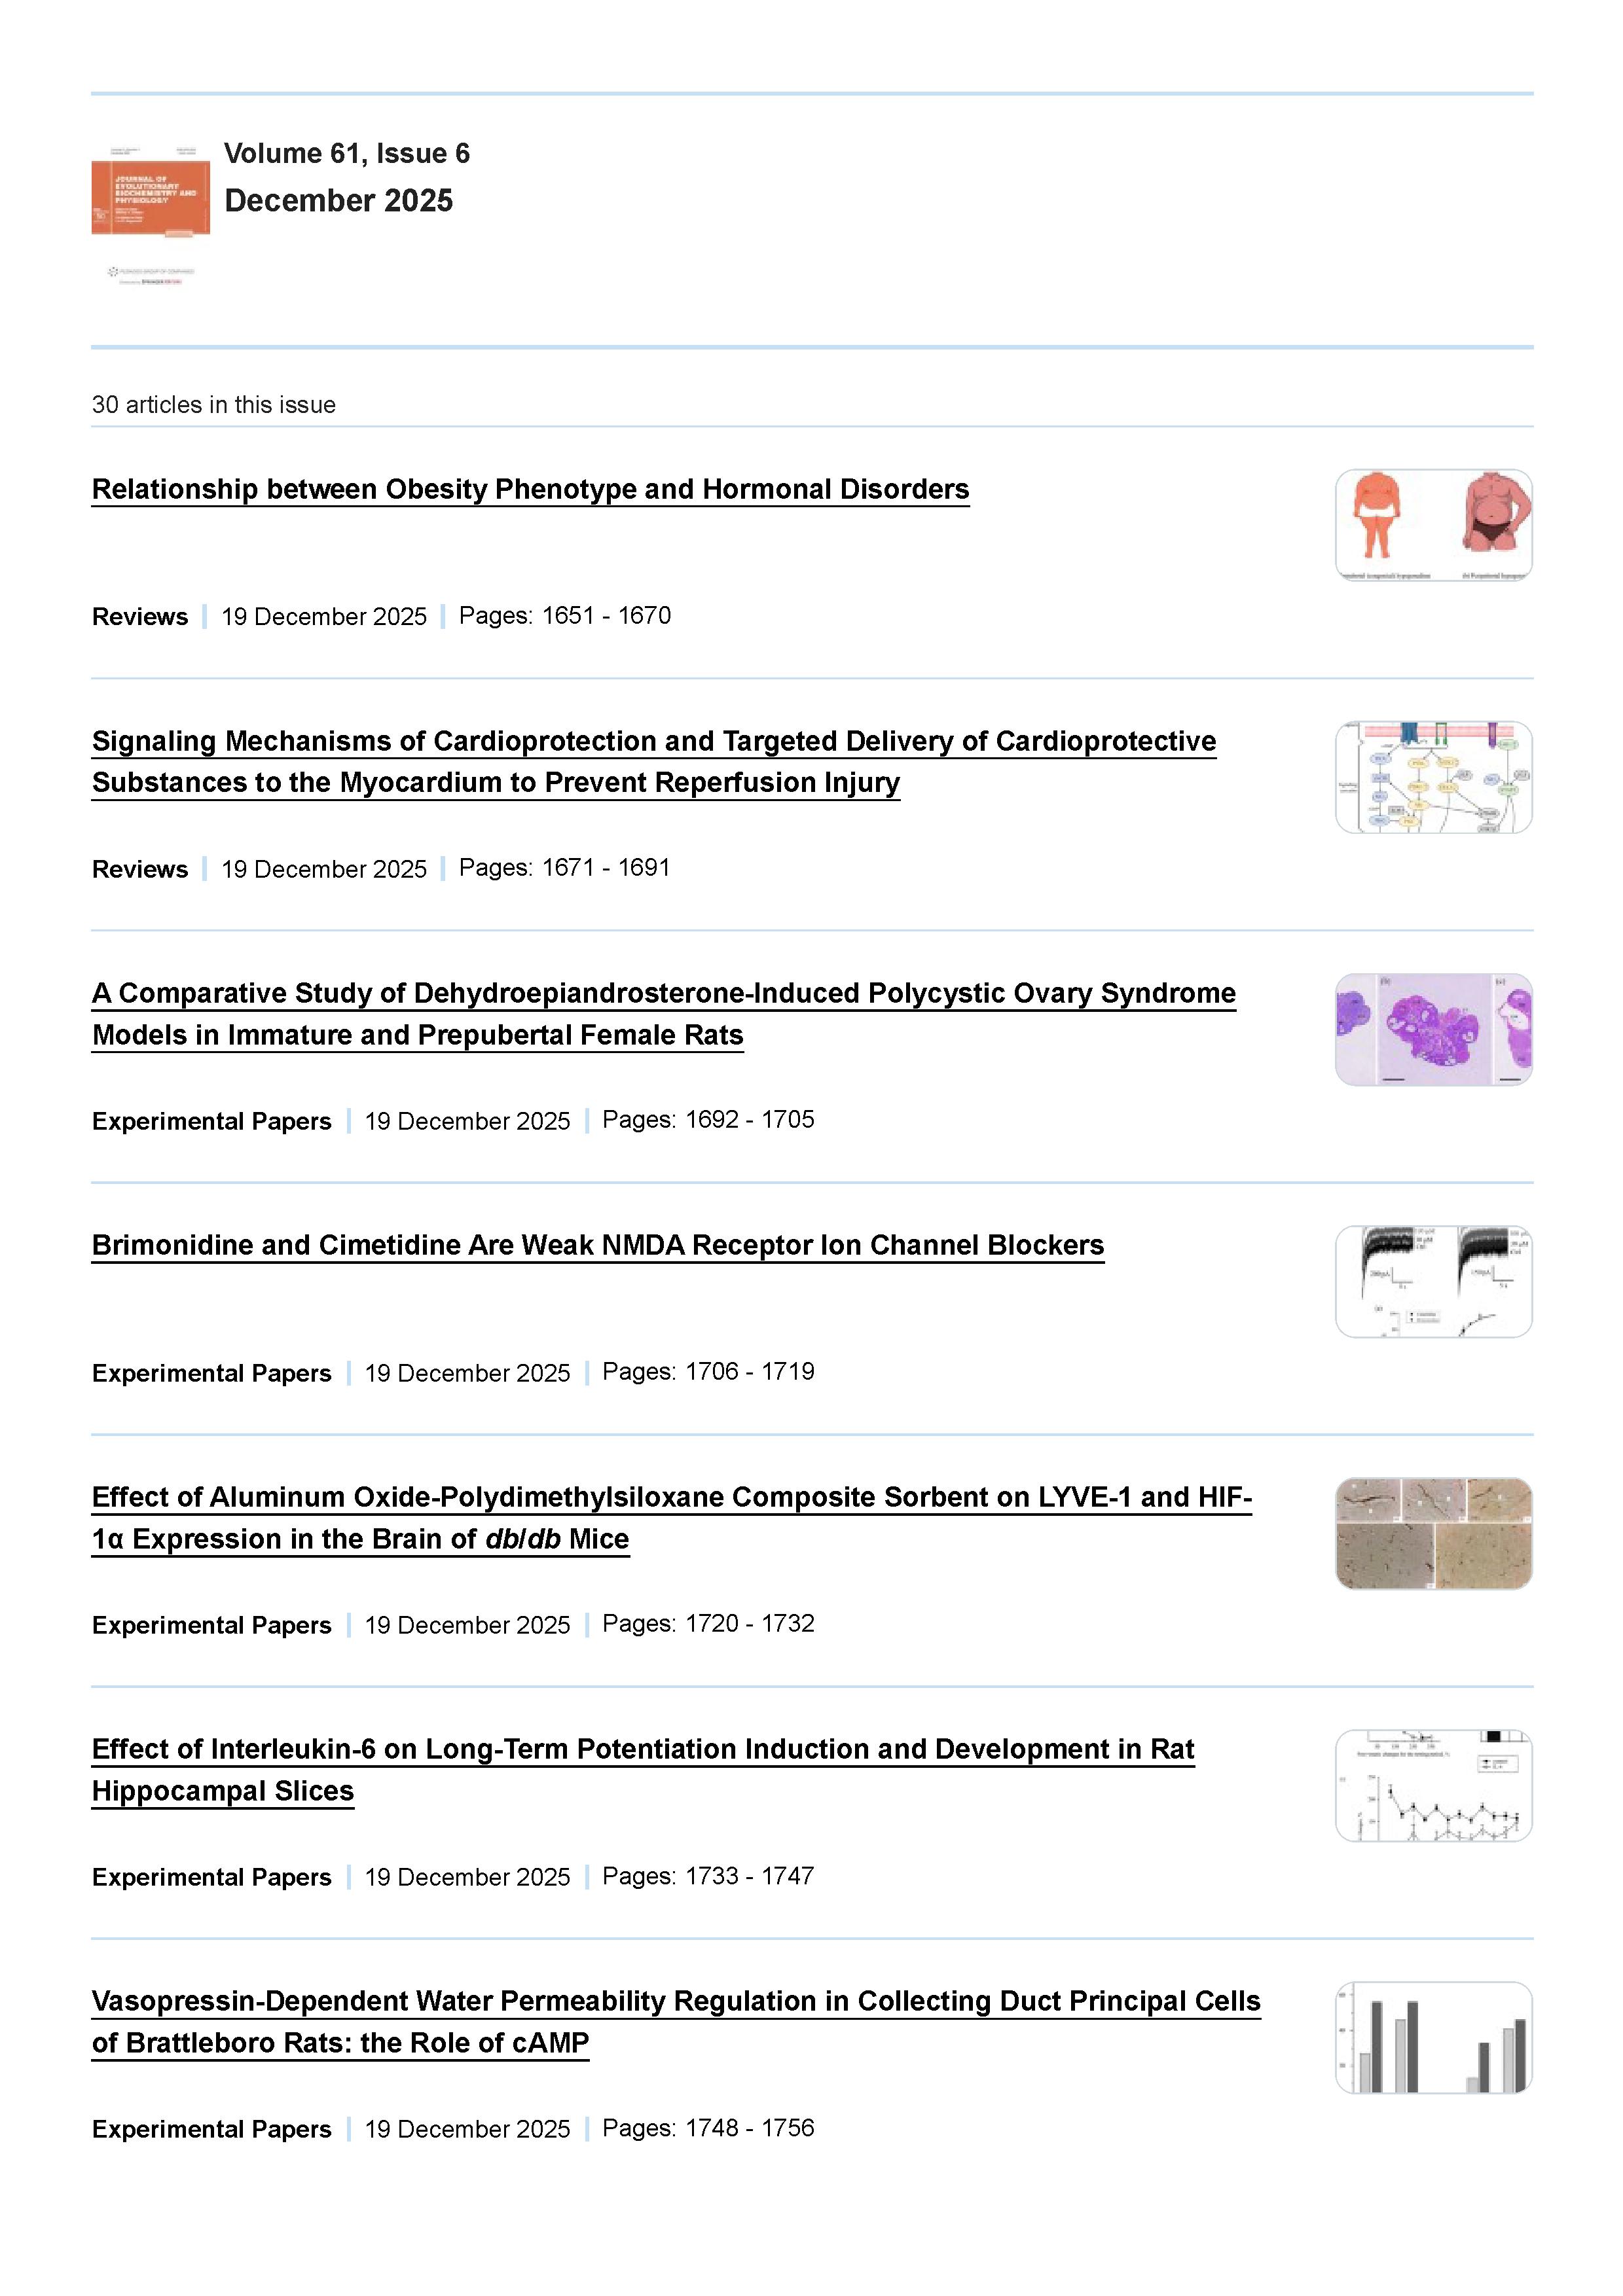The width and height of the screenshot is (1623, 2296).
Task: Click the 30 articles in this issue text
Action: (x=213, y=405)
